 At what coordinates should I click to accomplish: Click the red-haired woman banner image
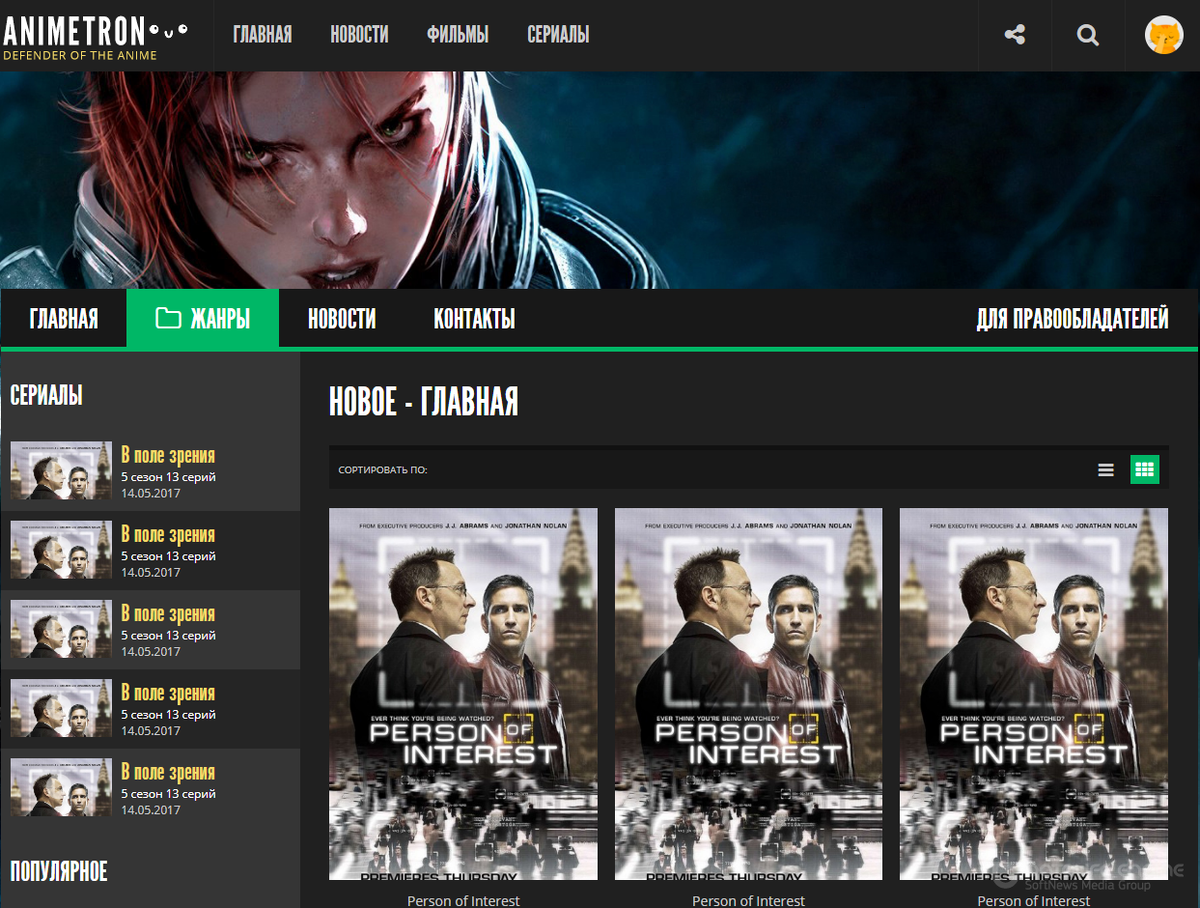pos(600,180)
